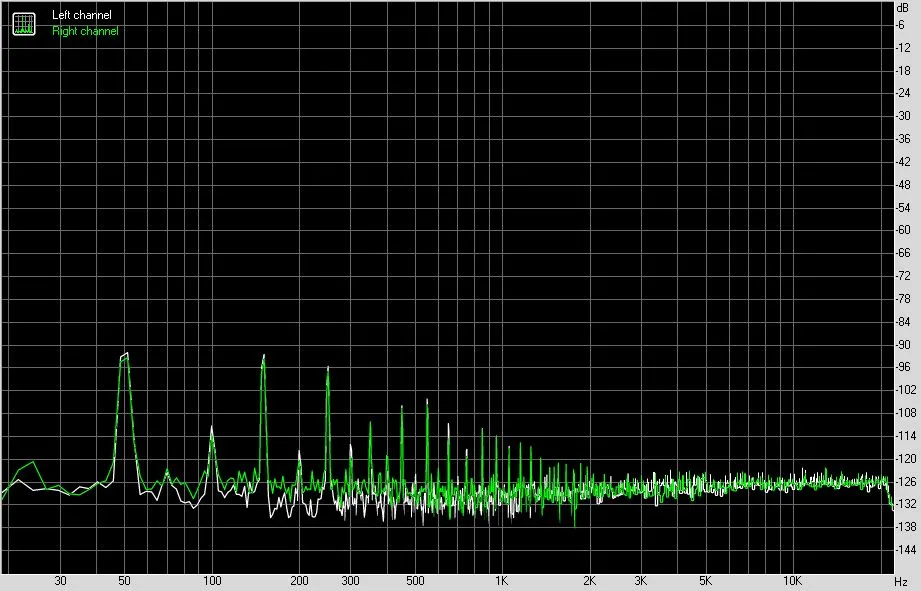Click the 150 Hz harmonic peak tip

click(264, 356)
